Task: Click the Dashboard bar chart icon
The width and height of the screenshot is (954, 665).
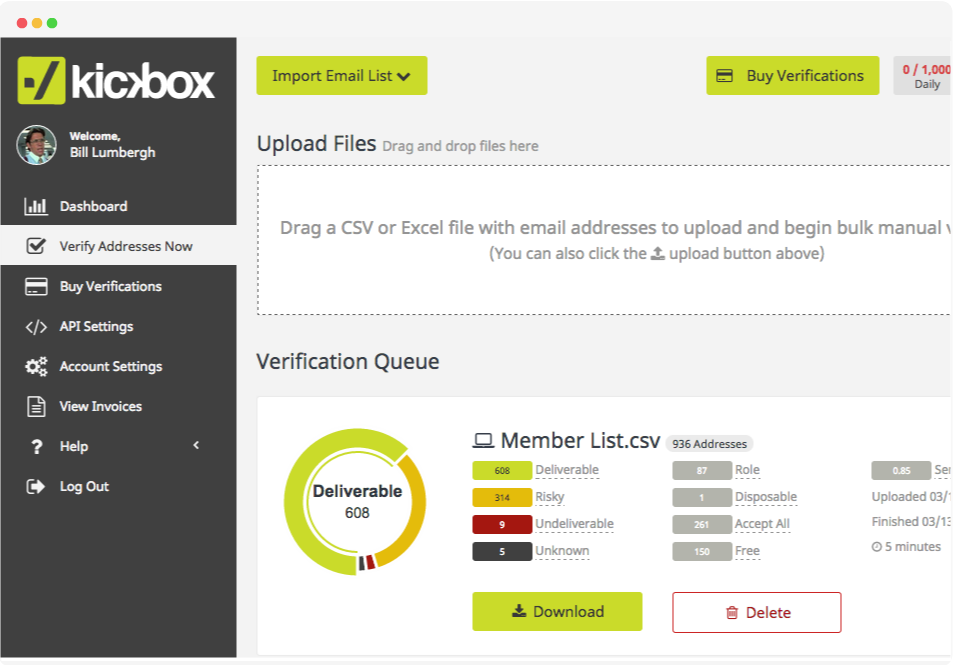Action: pyautogui.click(x=36, y=206)
